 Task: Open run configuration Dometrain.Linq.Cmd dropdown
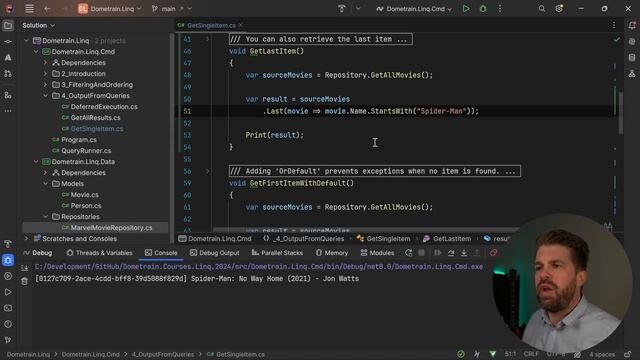(x=414, y=9)
